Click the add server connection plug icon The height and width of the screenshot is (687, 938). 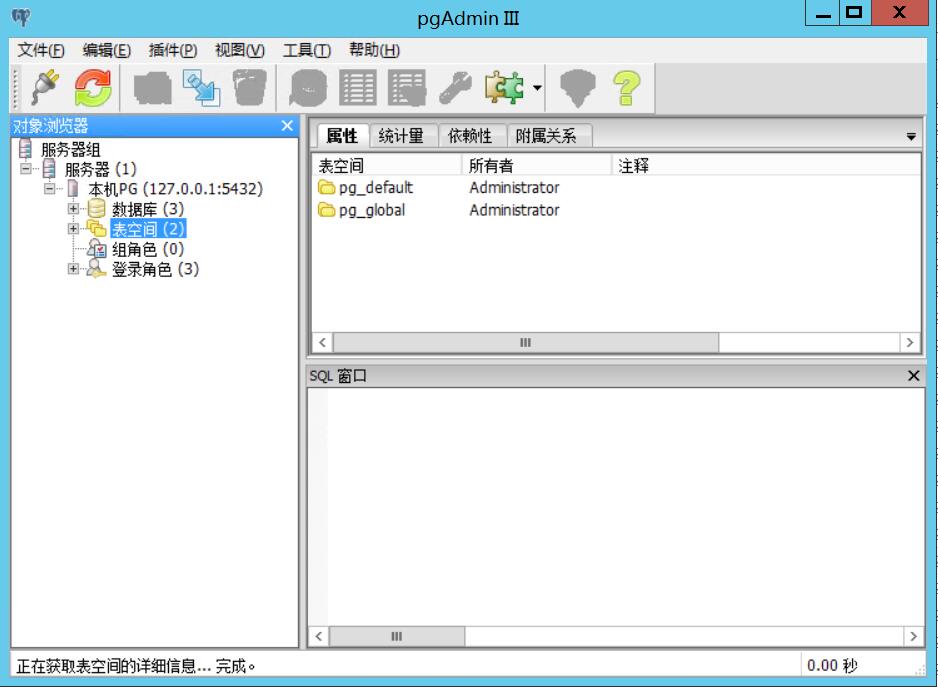(x=45, y=88)
